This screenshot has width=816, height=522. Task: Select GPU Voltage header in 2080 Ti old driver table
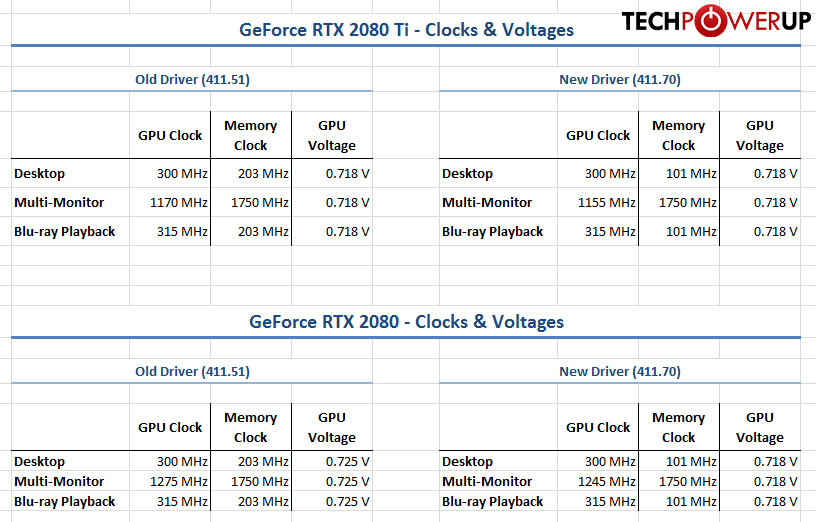tap(332, 135)
